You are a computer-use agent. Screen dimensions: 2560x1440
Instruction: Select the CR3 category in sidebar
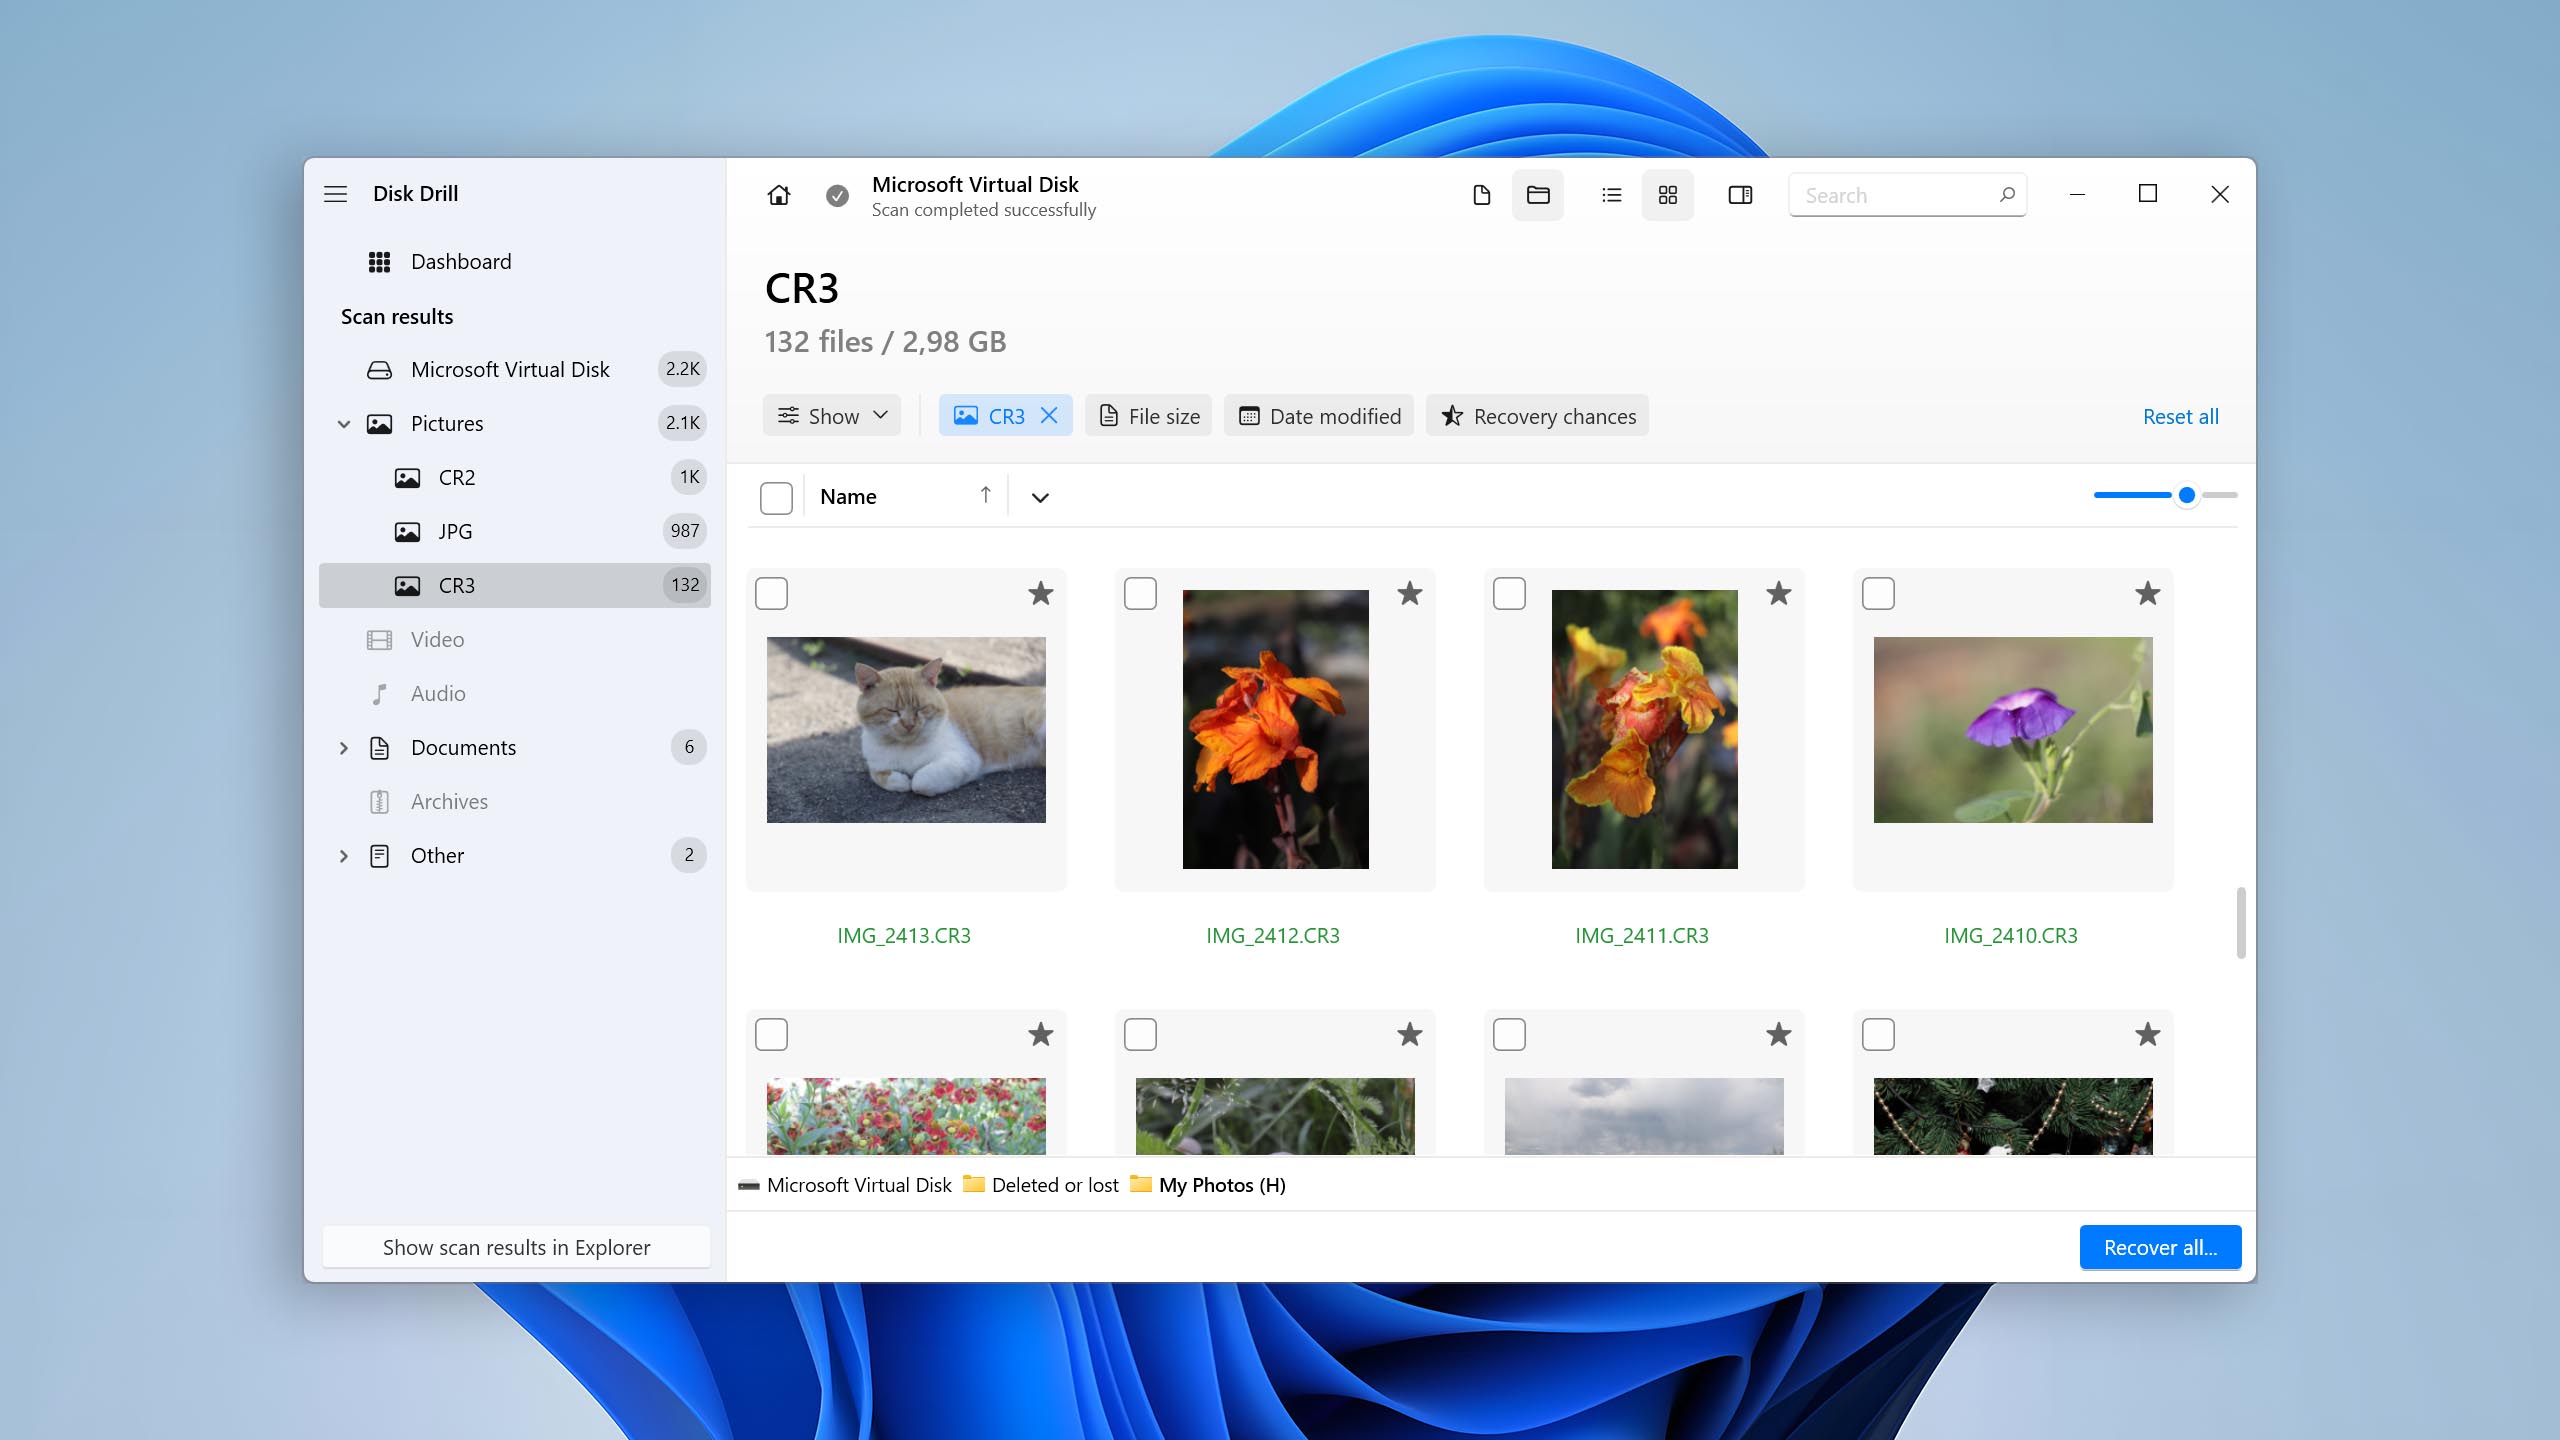tap(515, 586)
